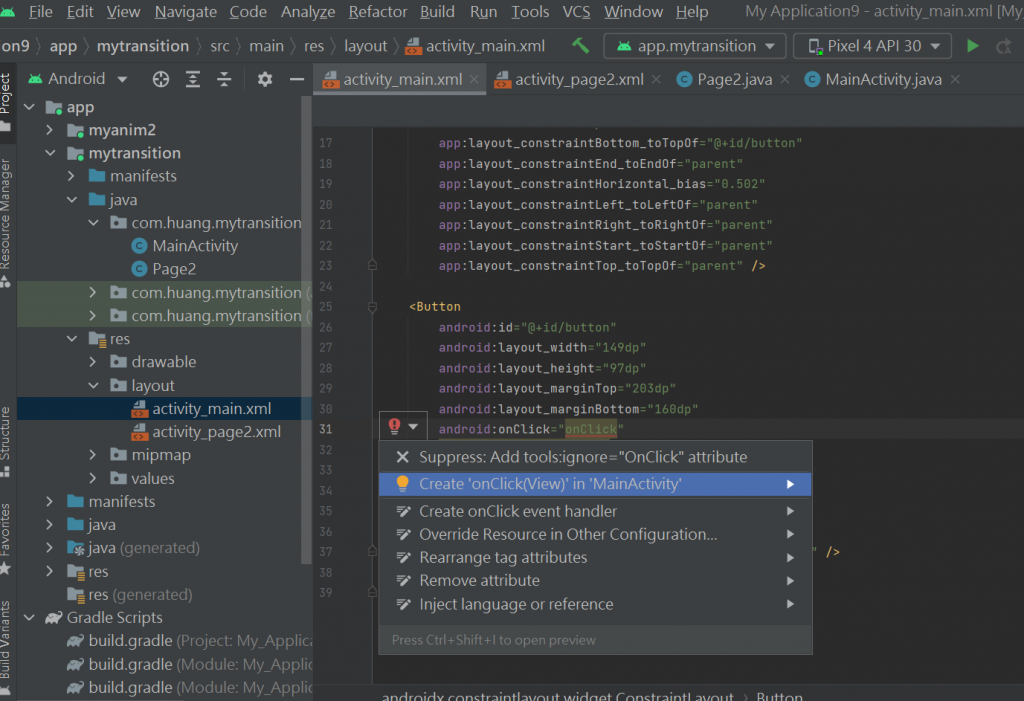Viewport: 1024px width, 701px height.
Task: Choose Override Resource in Other Configuration
Action: tap(596, 534)
